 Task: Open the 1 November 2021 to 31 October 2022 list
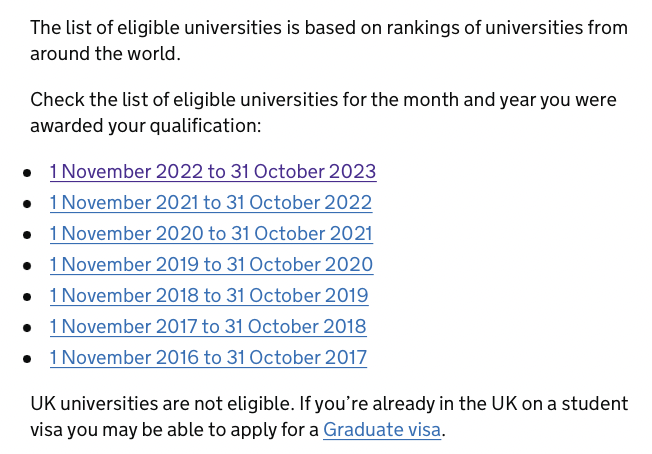(211, 203)
